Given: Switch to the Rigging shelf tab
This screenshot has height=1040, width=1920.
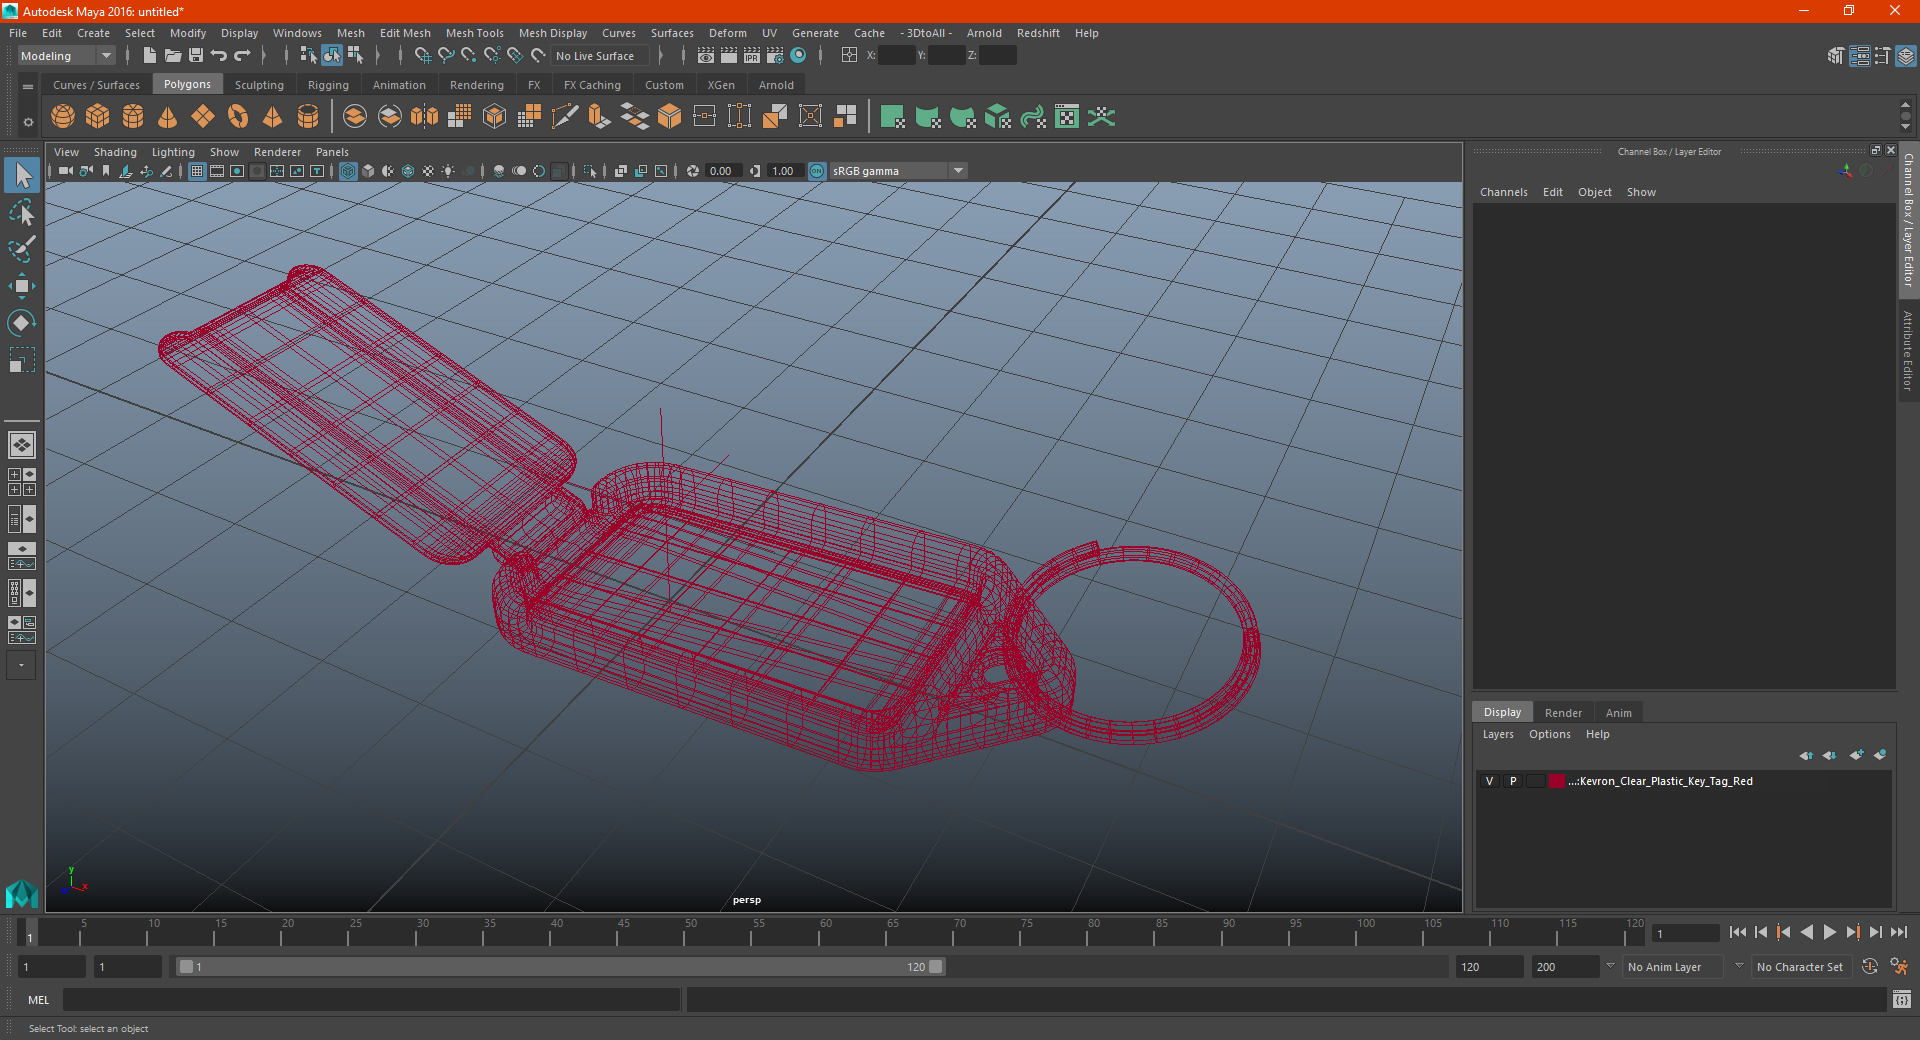Looking at the screenshot, I should [328, 85].
